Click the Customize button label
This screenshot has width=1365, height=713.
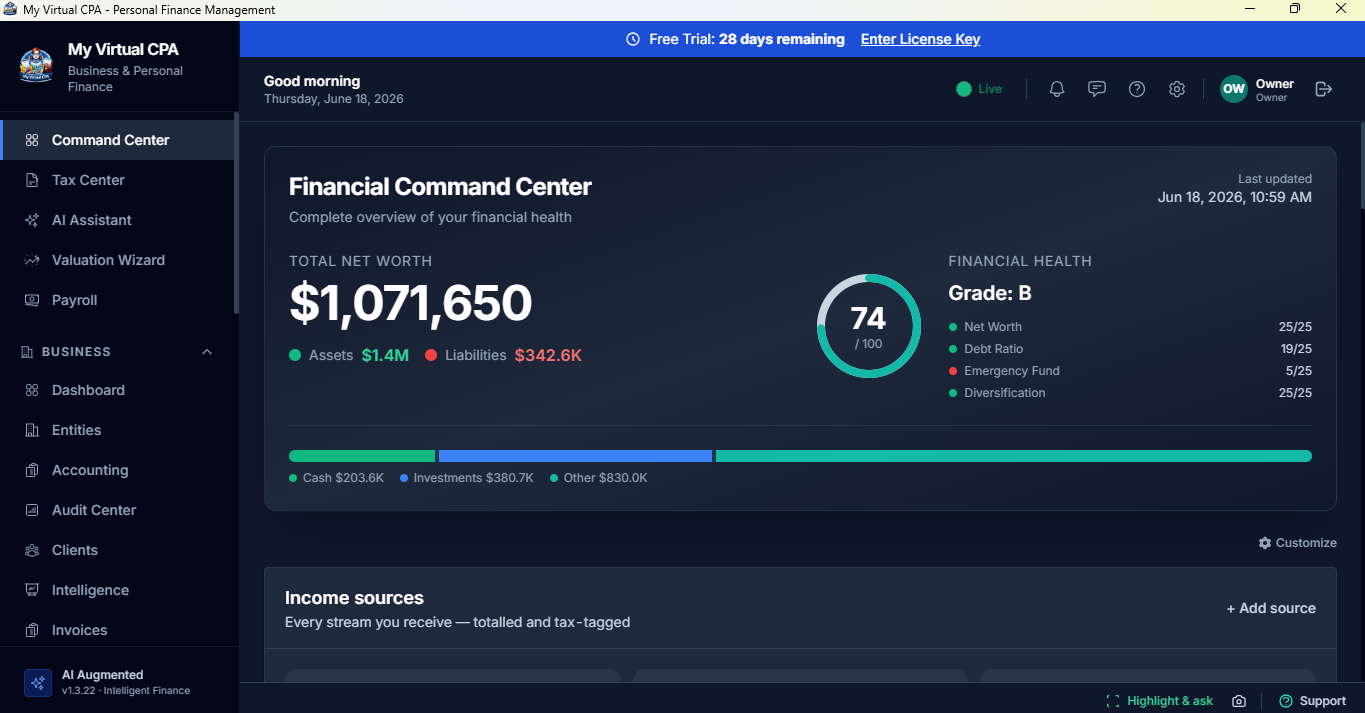1306,543
